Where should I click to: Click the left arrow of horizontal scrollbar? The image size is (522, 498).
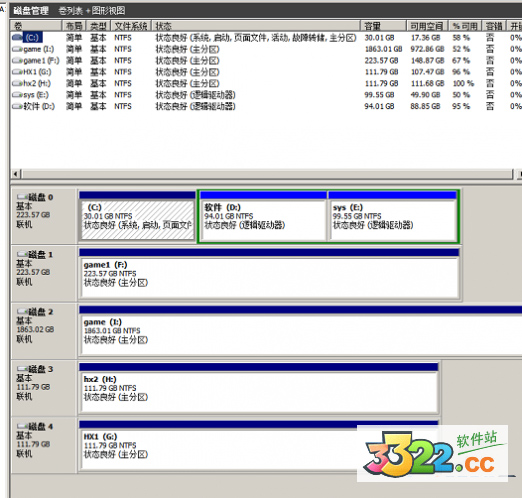[16, 174]
